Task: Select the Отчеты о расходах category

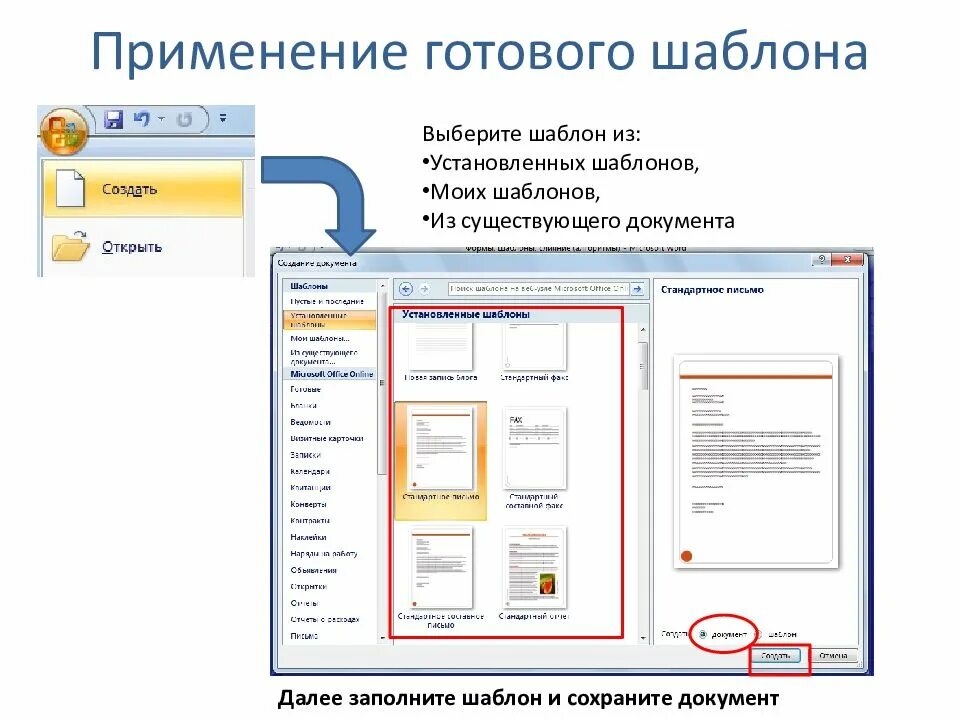Action: (325, 620)
